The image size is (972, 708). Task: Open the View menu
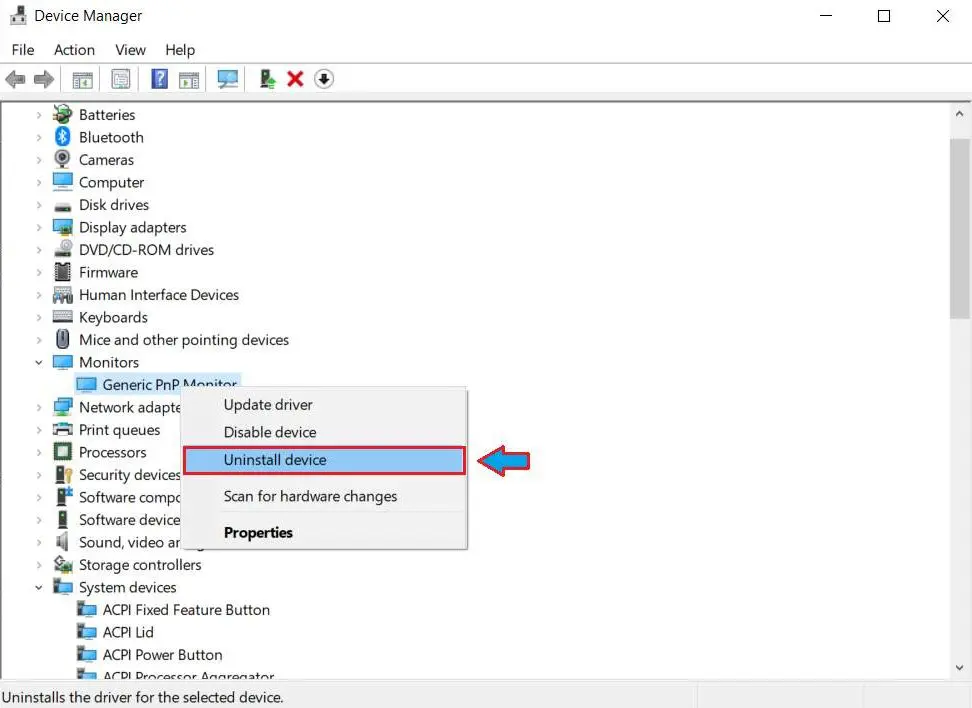(x=130, y=50)
